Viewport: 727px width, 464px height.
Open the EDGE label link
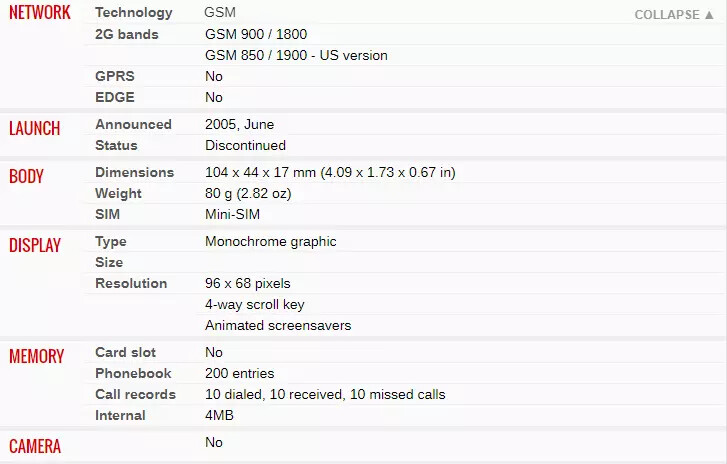[x=115, y=97]
